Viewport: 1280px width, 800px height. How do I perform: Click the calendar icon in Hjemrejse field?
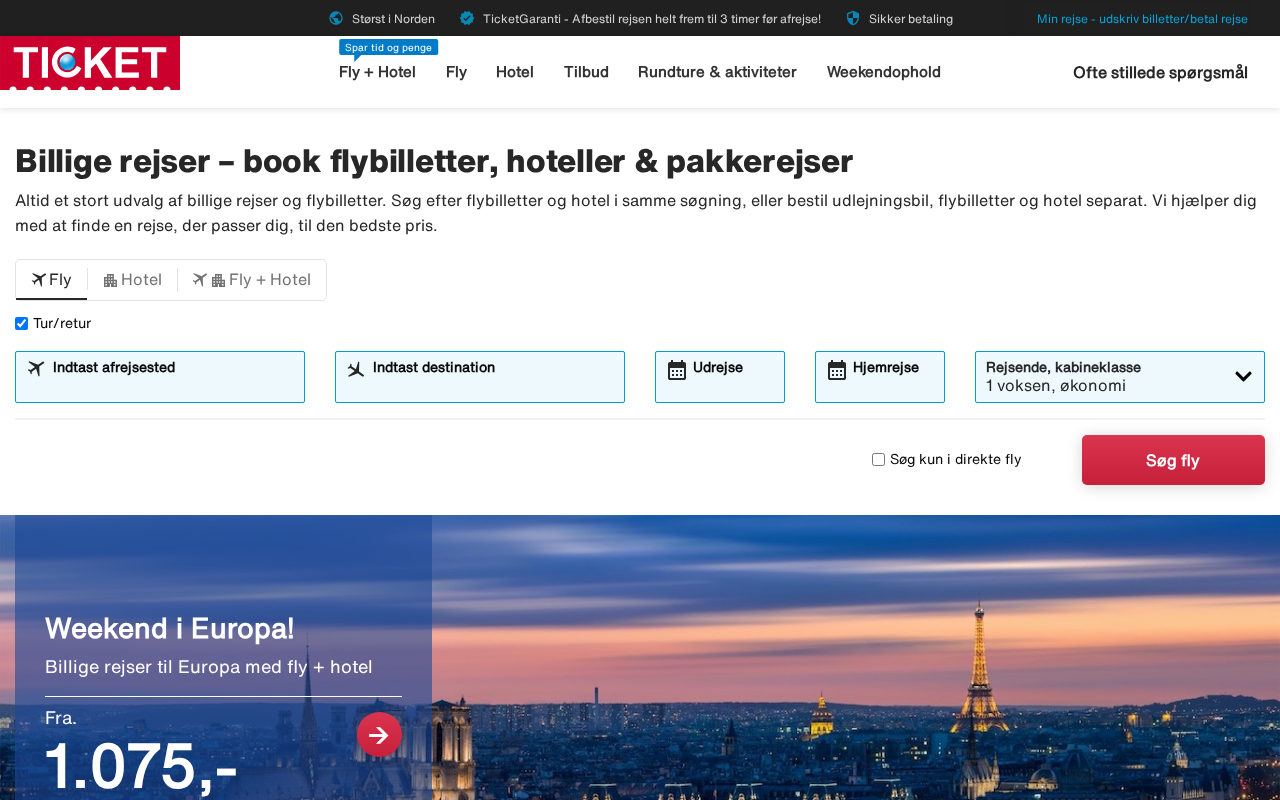tap(837, 370)
